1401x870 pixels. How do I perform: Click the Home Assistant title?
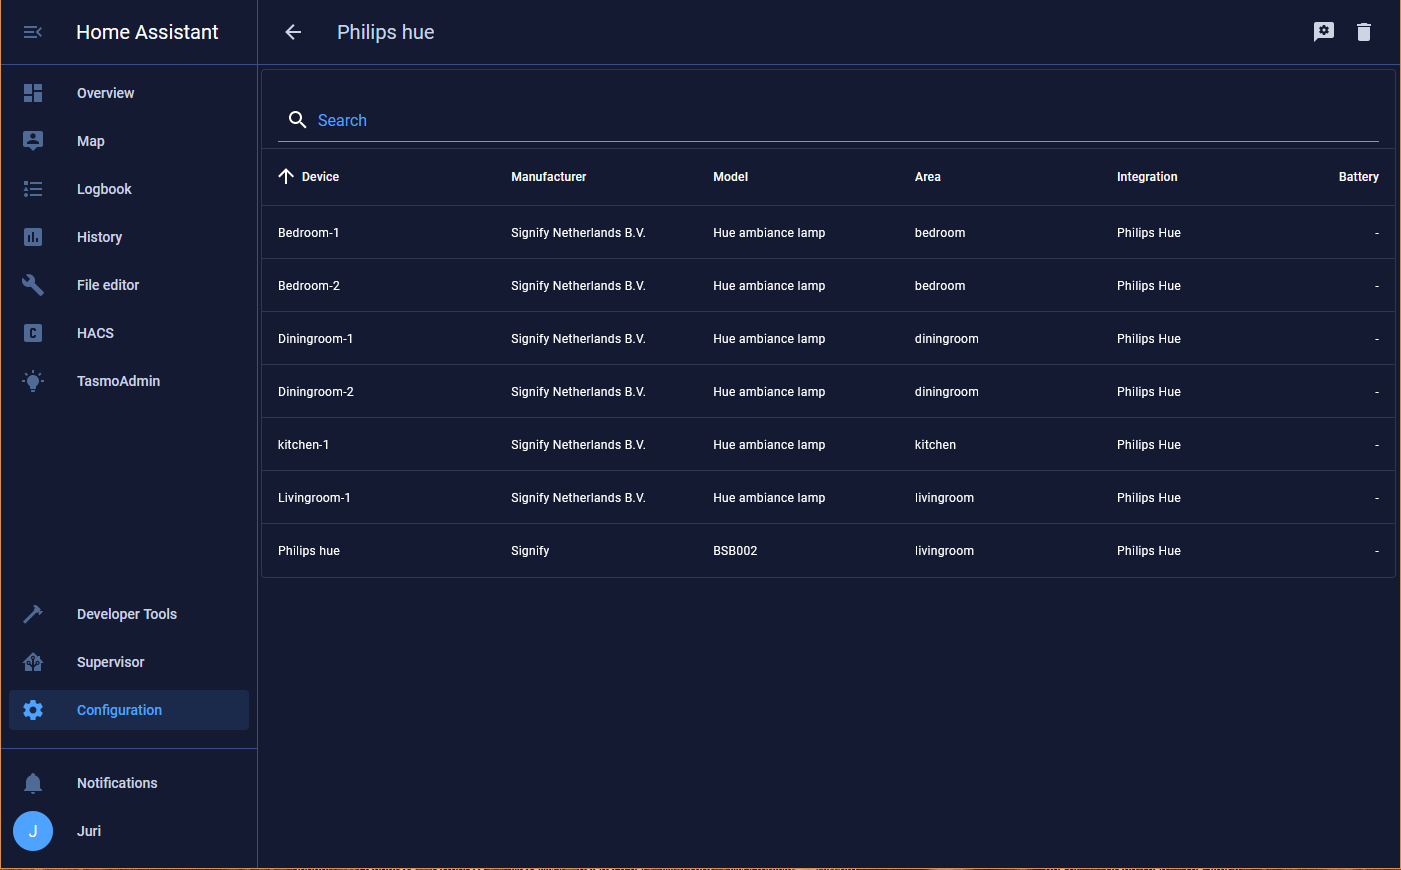click(147, 32)
